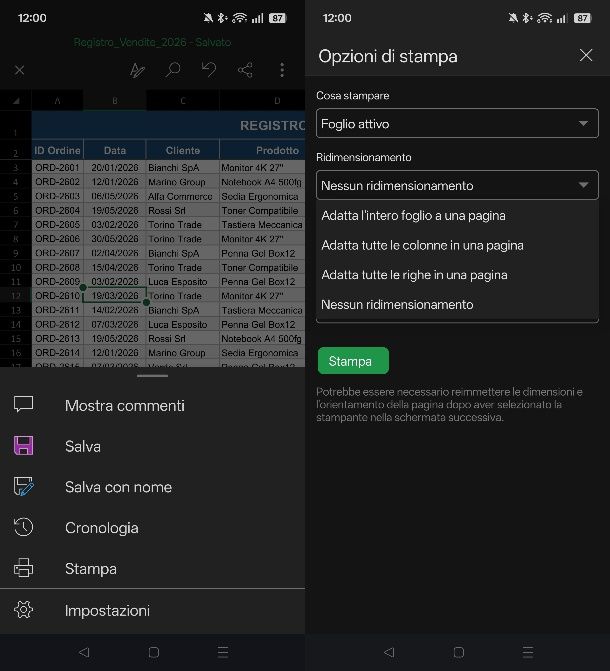Tap cell ORD-2608
610x671 pixels.
tap(57, 267)
